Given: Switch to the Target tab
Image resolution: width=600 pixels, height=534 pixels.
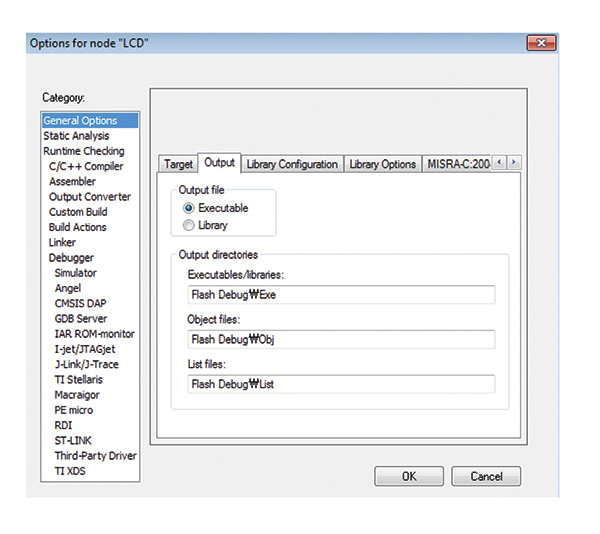Looking at the screenshot, I should click(x=178, y=164).
